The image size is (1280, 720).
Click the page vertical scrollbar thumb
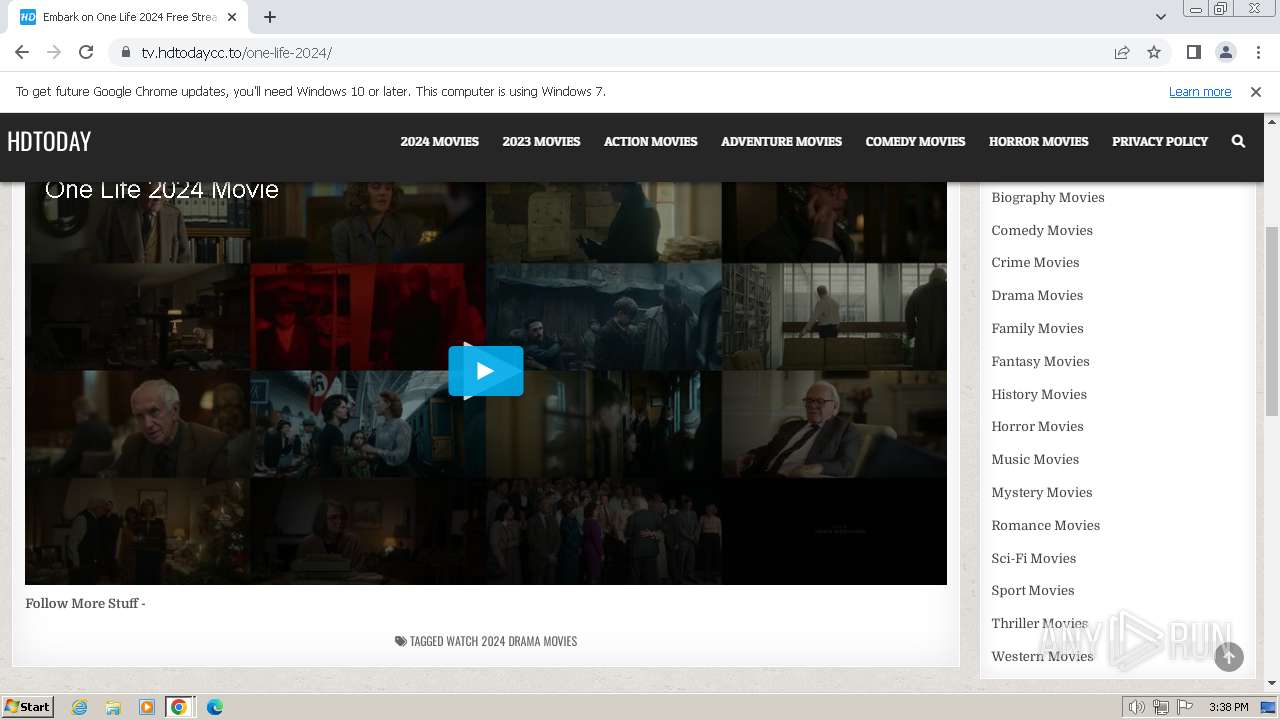[1272, 320]
